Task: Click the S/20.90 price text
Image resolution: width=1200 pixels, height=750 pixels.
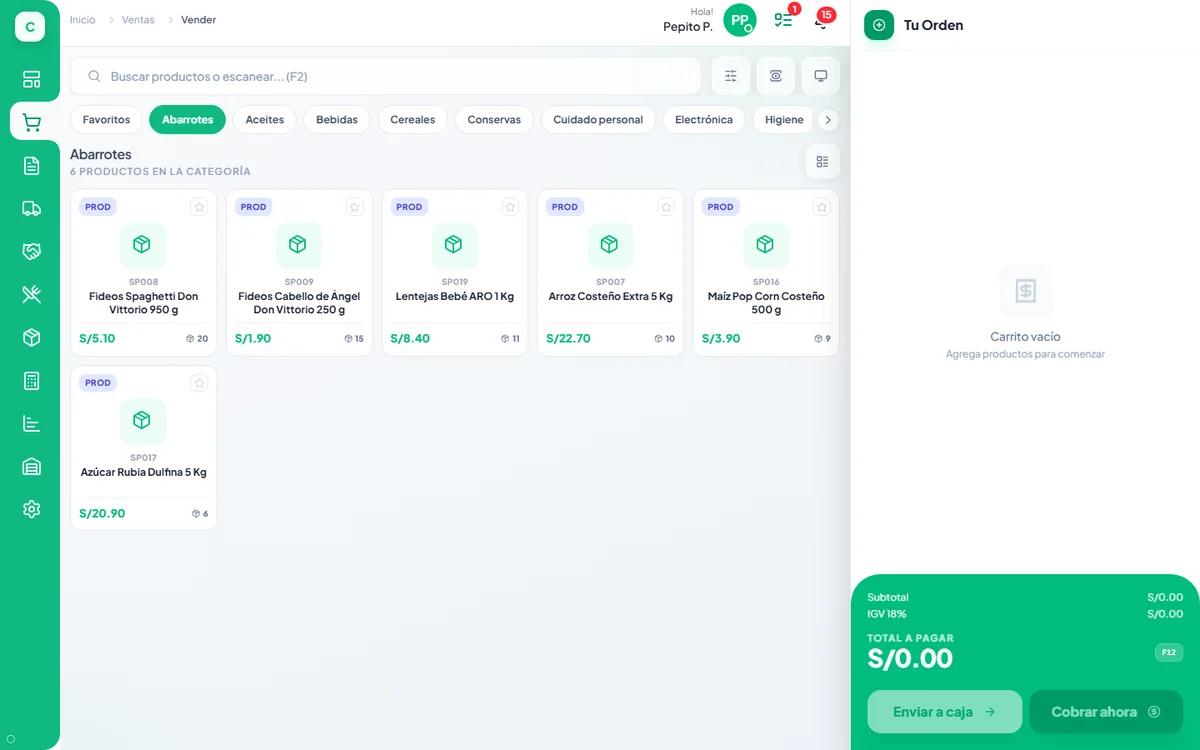Action: coord(102,513)
